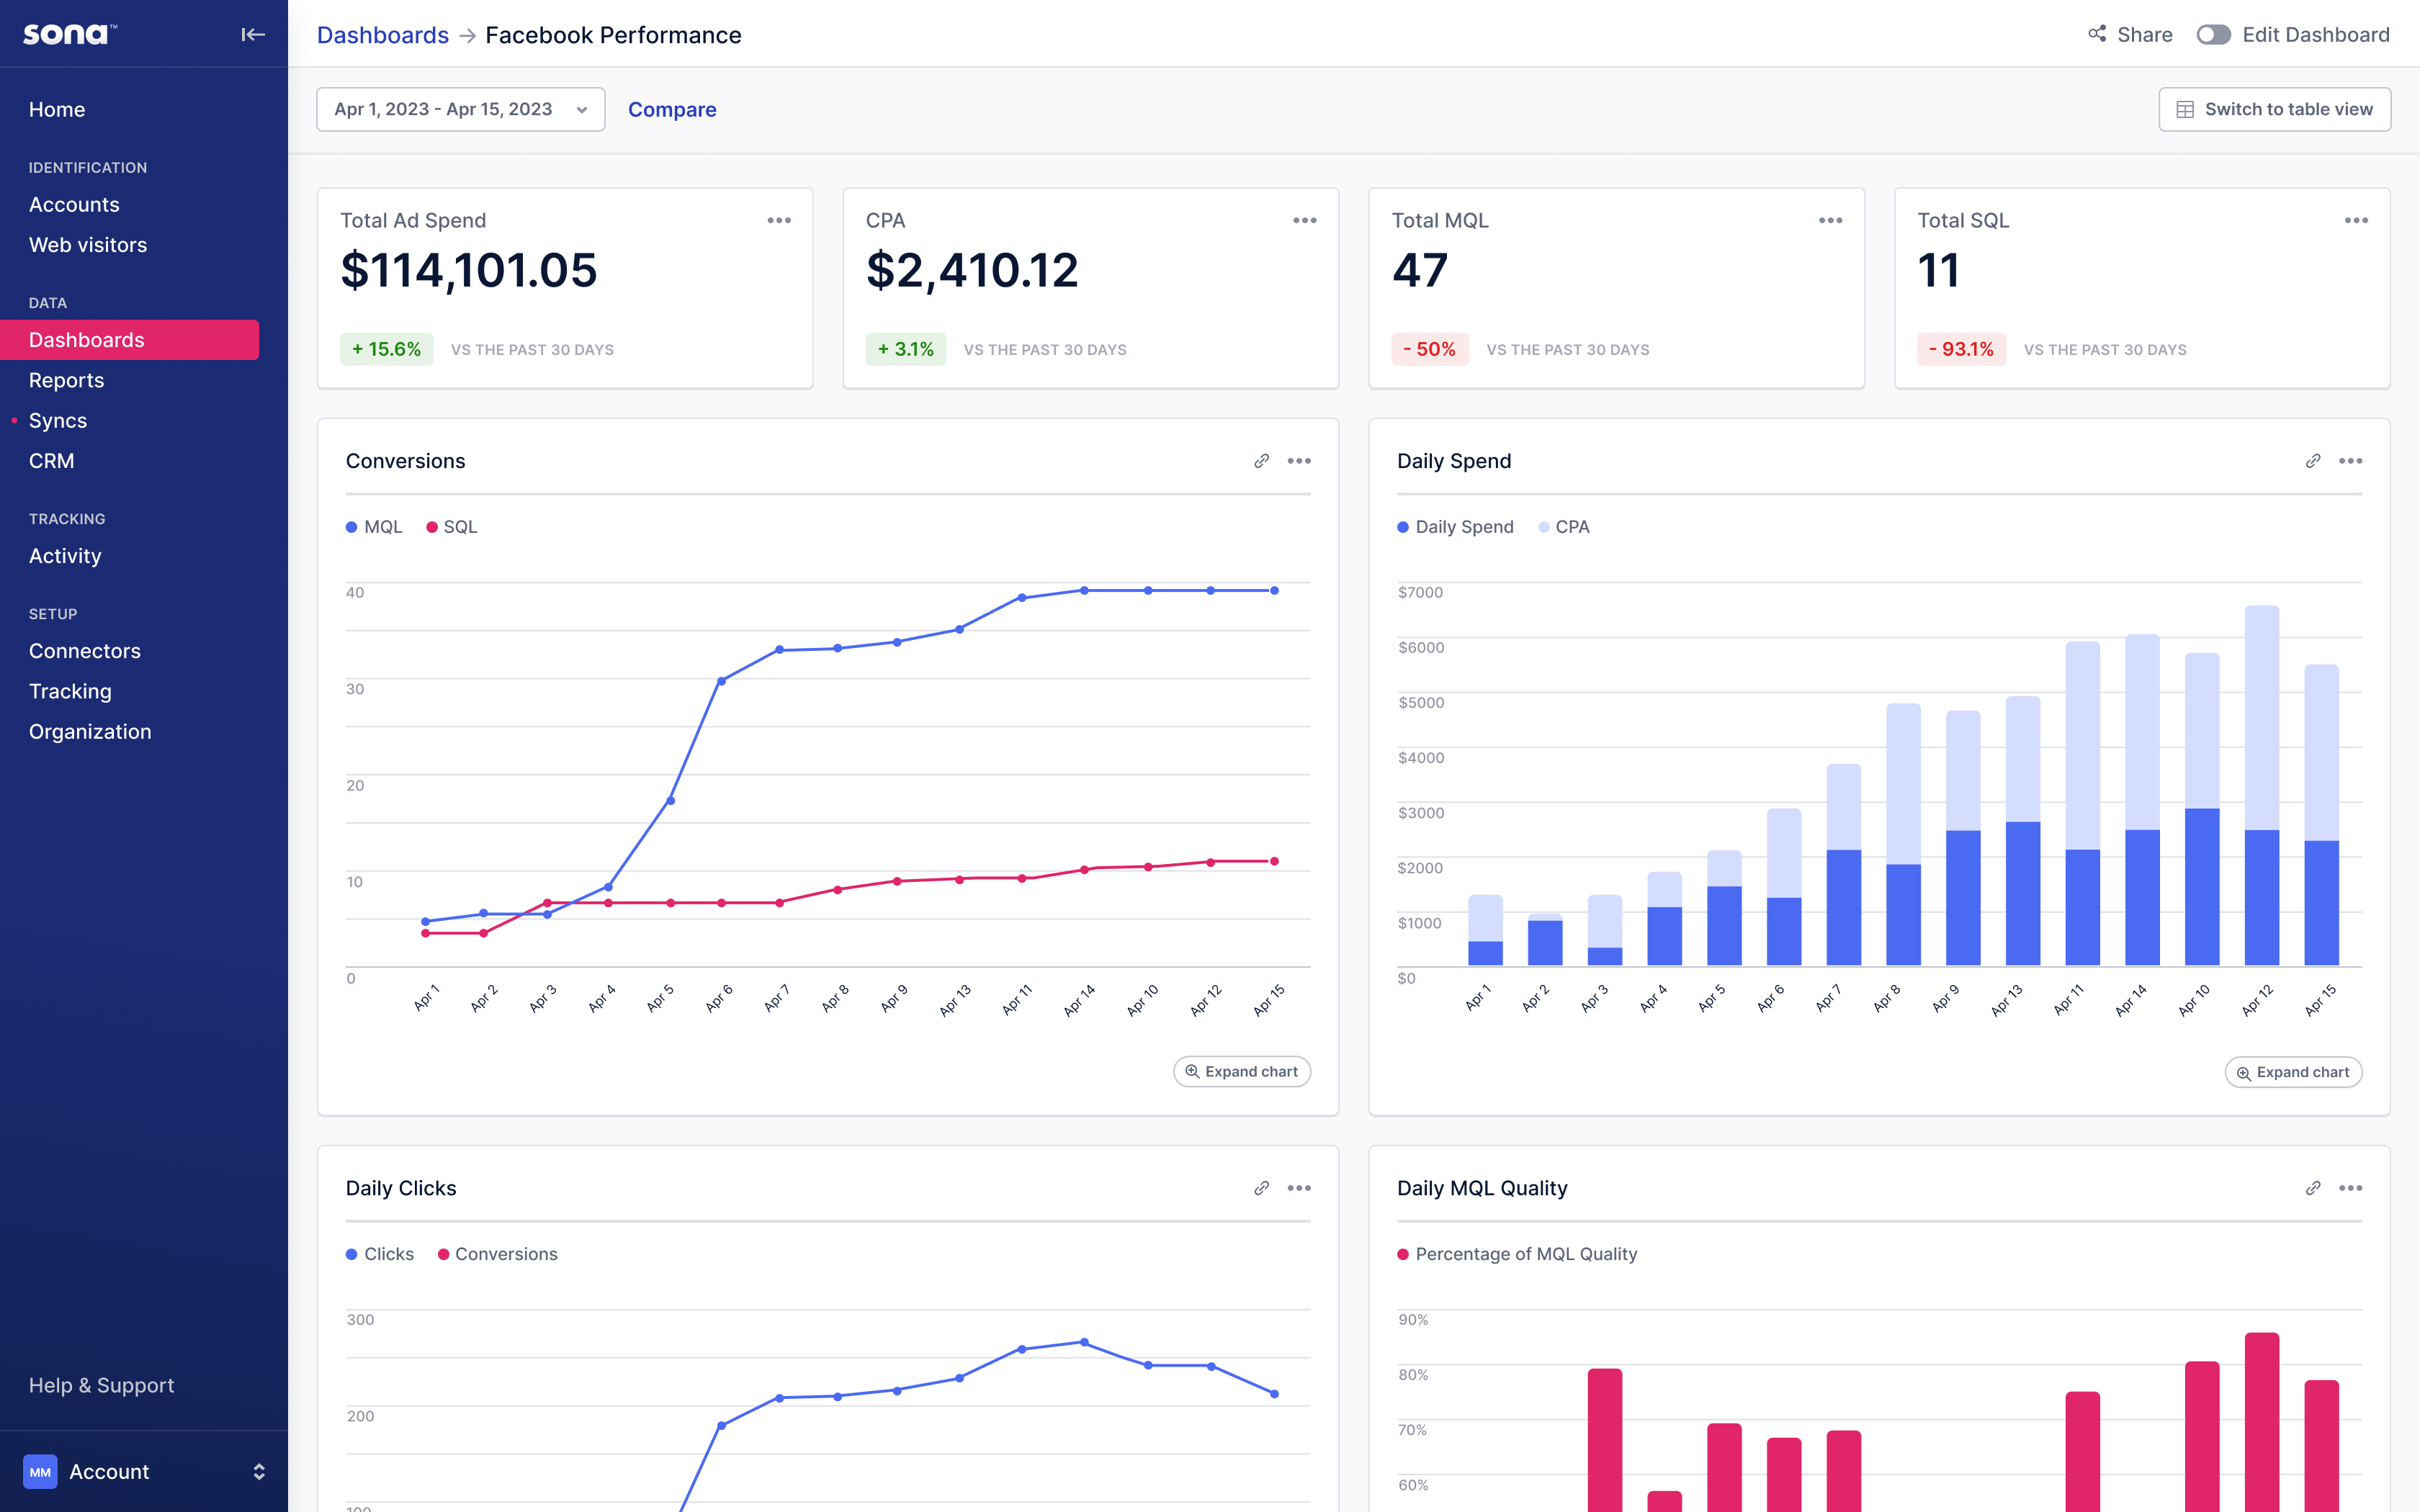Click the link icon on Daily Spend chart

coord(2312,461)
